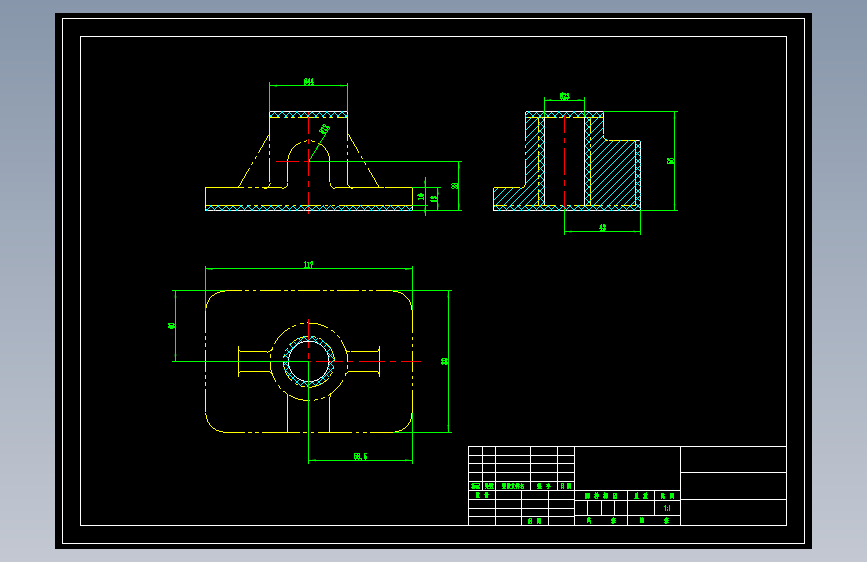Select the diameter dimension above the front view

(309, 82)
